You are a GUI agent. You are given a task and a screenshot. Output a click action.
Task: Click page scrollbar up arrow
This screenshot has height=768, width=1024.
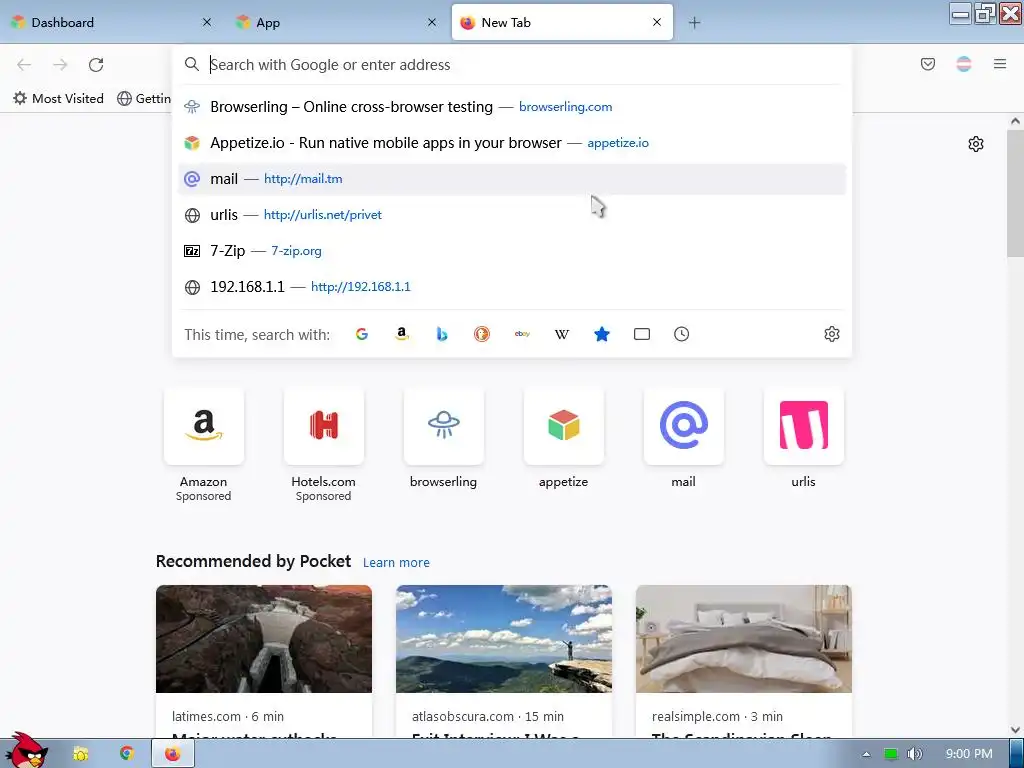[x=1015, y=121]
